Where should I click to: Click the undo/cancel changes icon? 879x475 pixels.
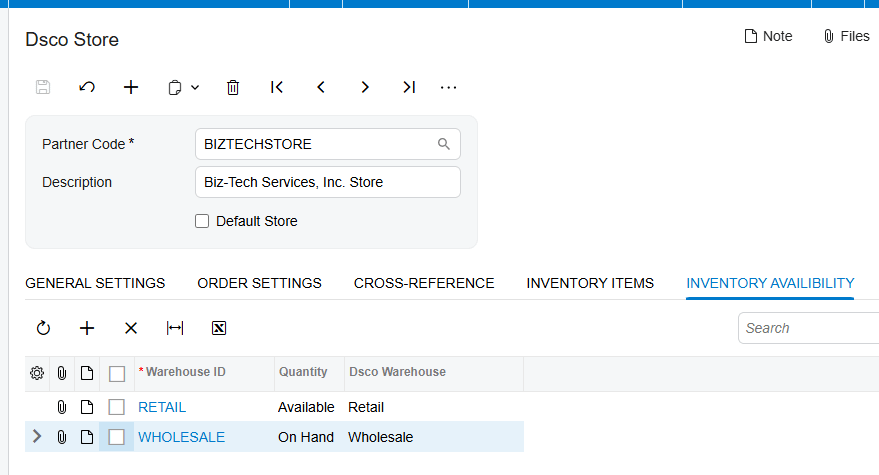pos(87,87)
